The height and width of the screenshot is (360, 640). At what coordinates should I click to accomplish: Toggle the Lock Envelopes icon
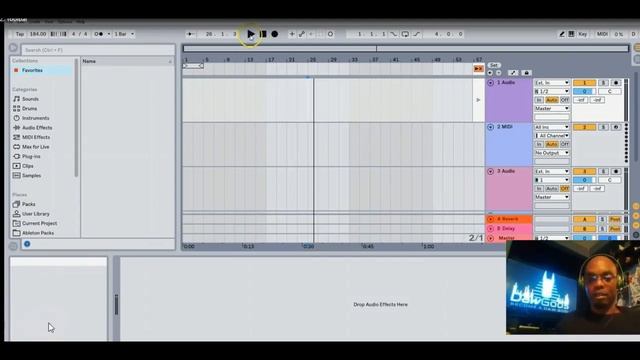pyautogui.click(x=526, y=73)
